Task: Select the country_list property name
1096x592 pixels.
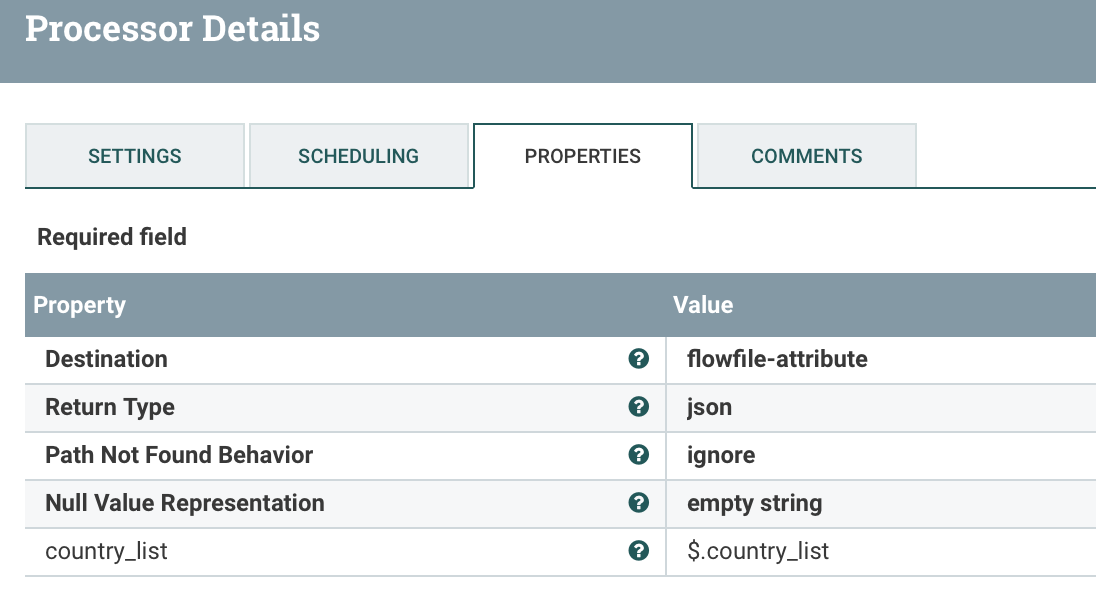Action: click(x=106, y=551)
